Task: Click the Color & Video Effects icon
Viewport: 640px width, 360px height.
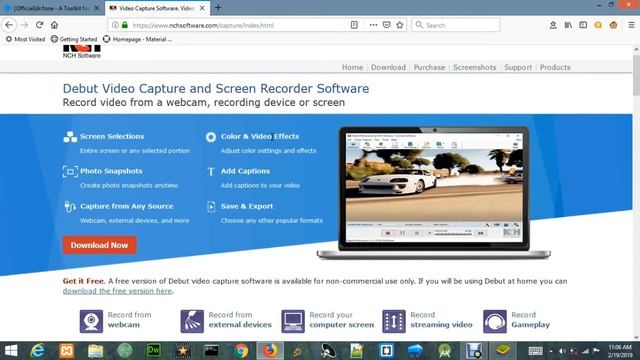Action: click(x=211, y=137)
